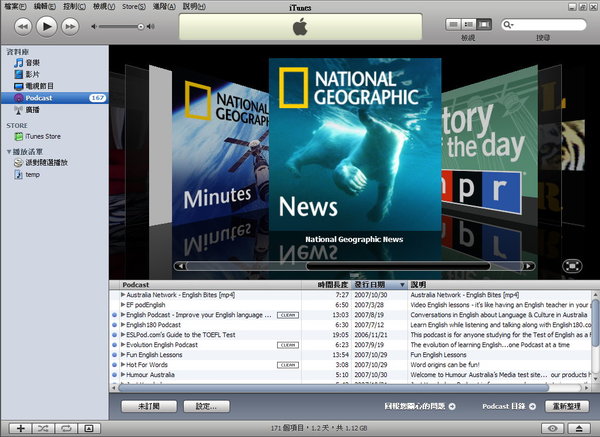Open Party Shuffle playlist
Screen dimensions: 600x437
click(x=41, y=163)
